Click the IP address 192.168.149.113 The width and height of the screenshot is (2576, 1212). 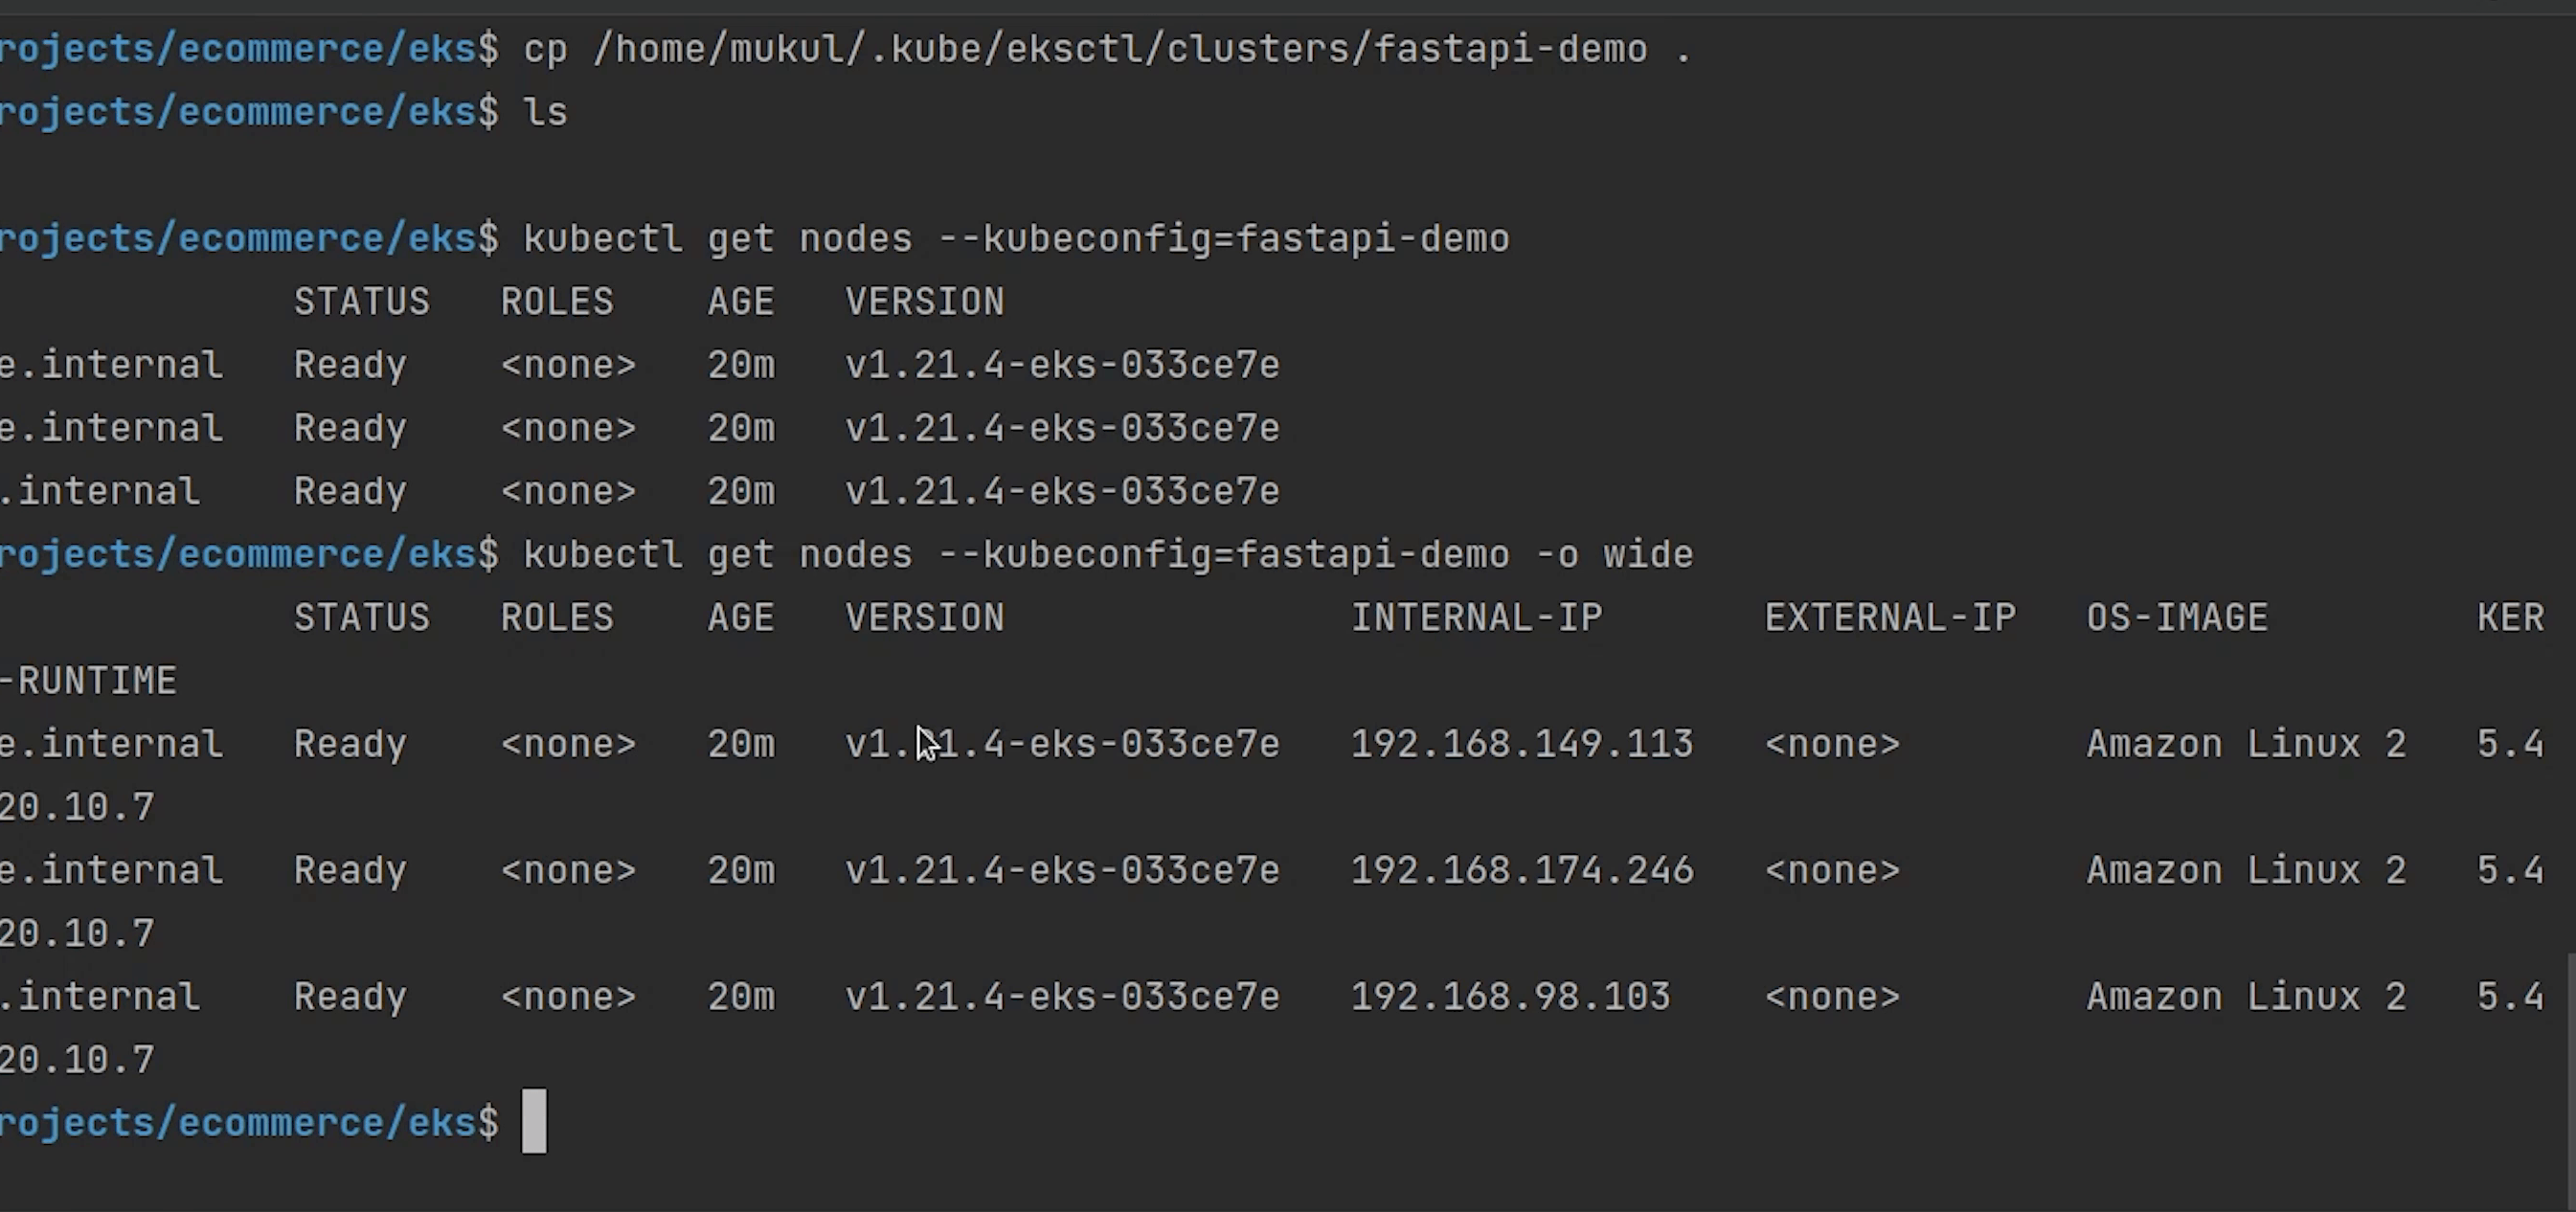1521,744
